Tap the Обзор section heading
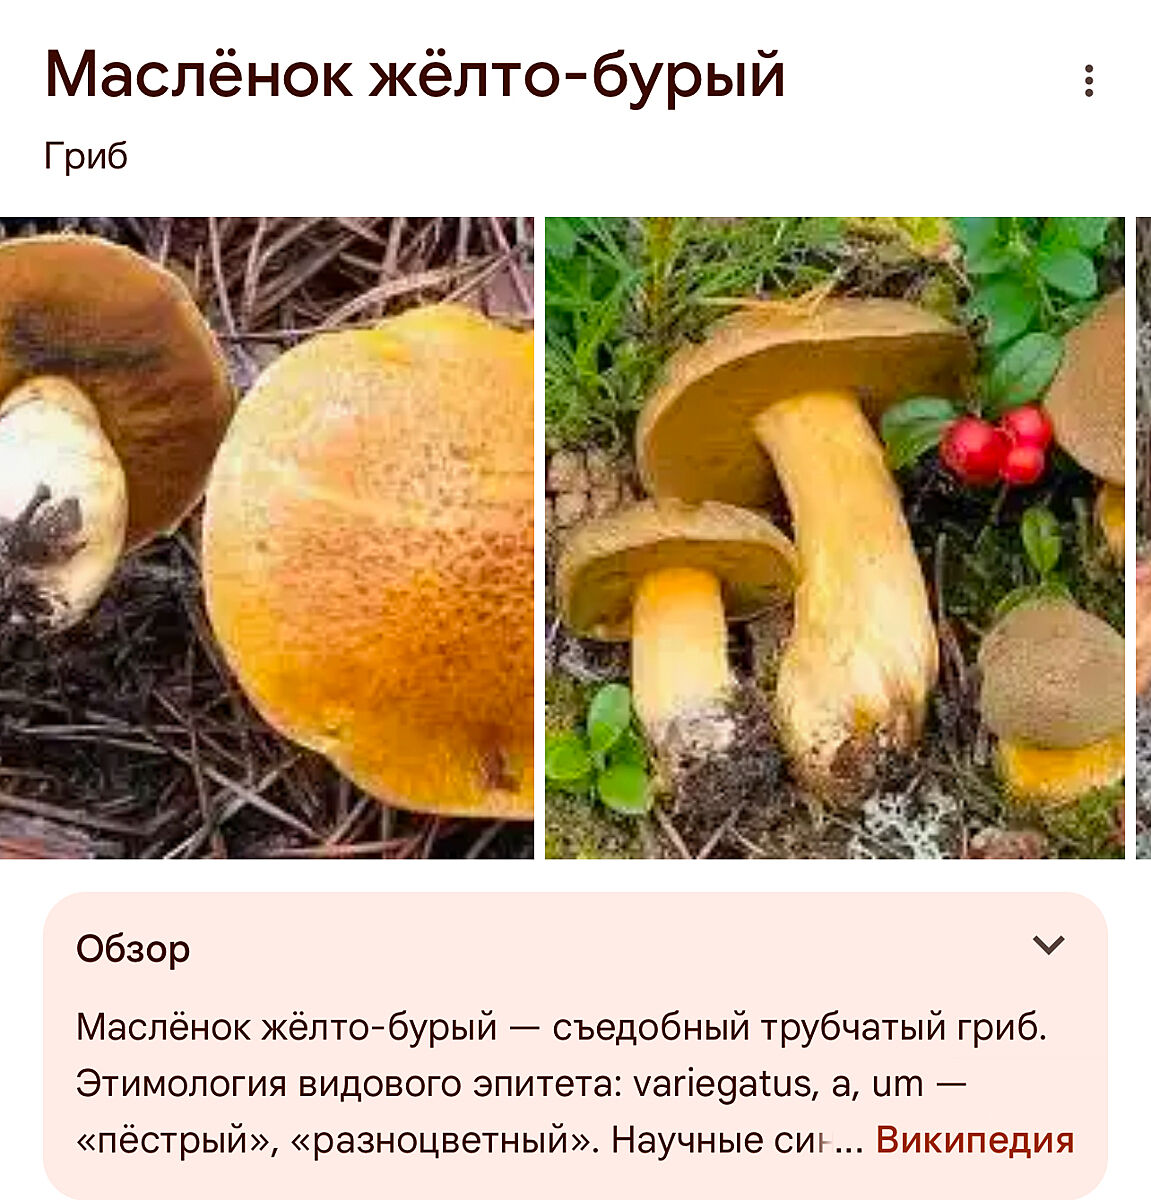The height and width of the screenshot is (1200, 1151). tap(133, 948)
